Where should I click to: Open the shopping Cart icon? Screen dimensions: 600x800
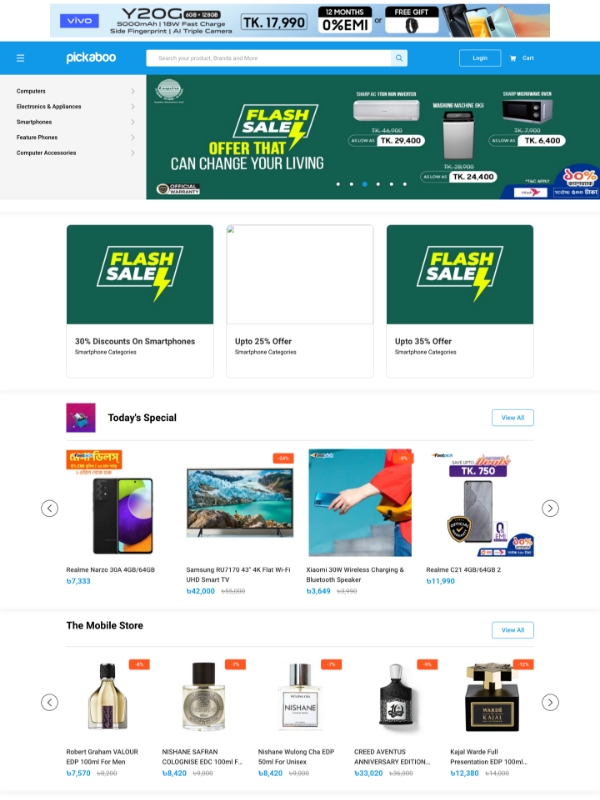tap(513, 58)
